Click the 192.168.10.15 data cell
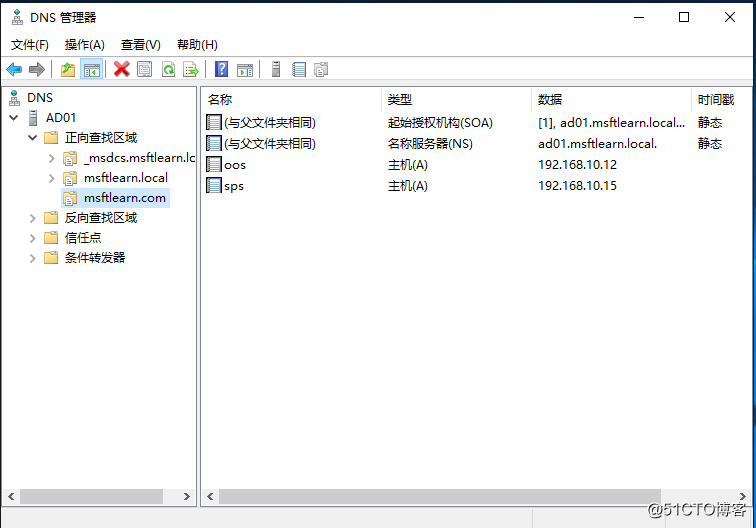Image resolution: width=756 pixels, height=528 pixels. click(577, 186)
